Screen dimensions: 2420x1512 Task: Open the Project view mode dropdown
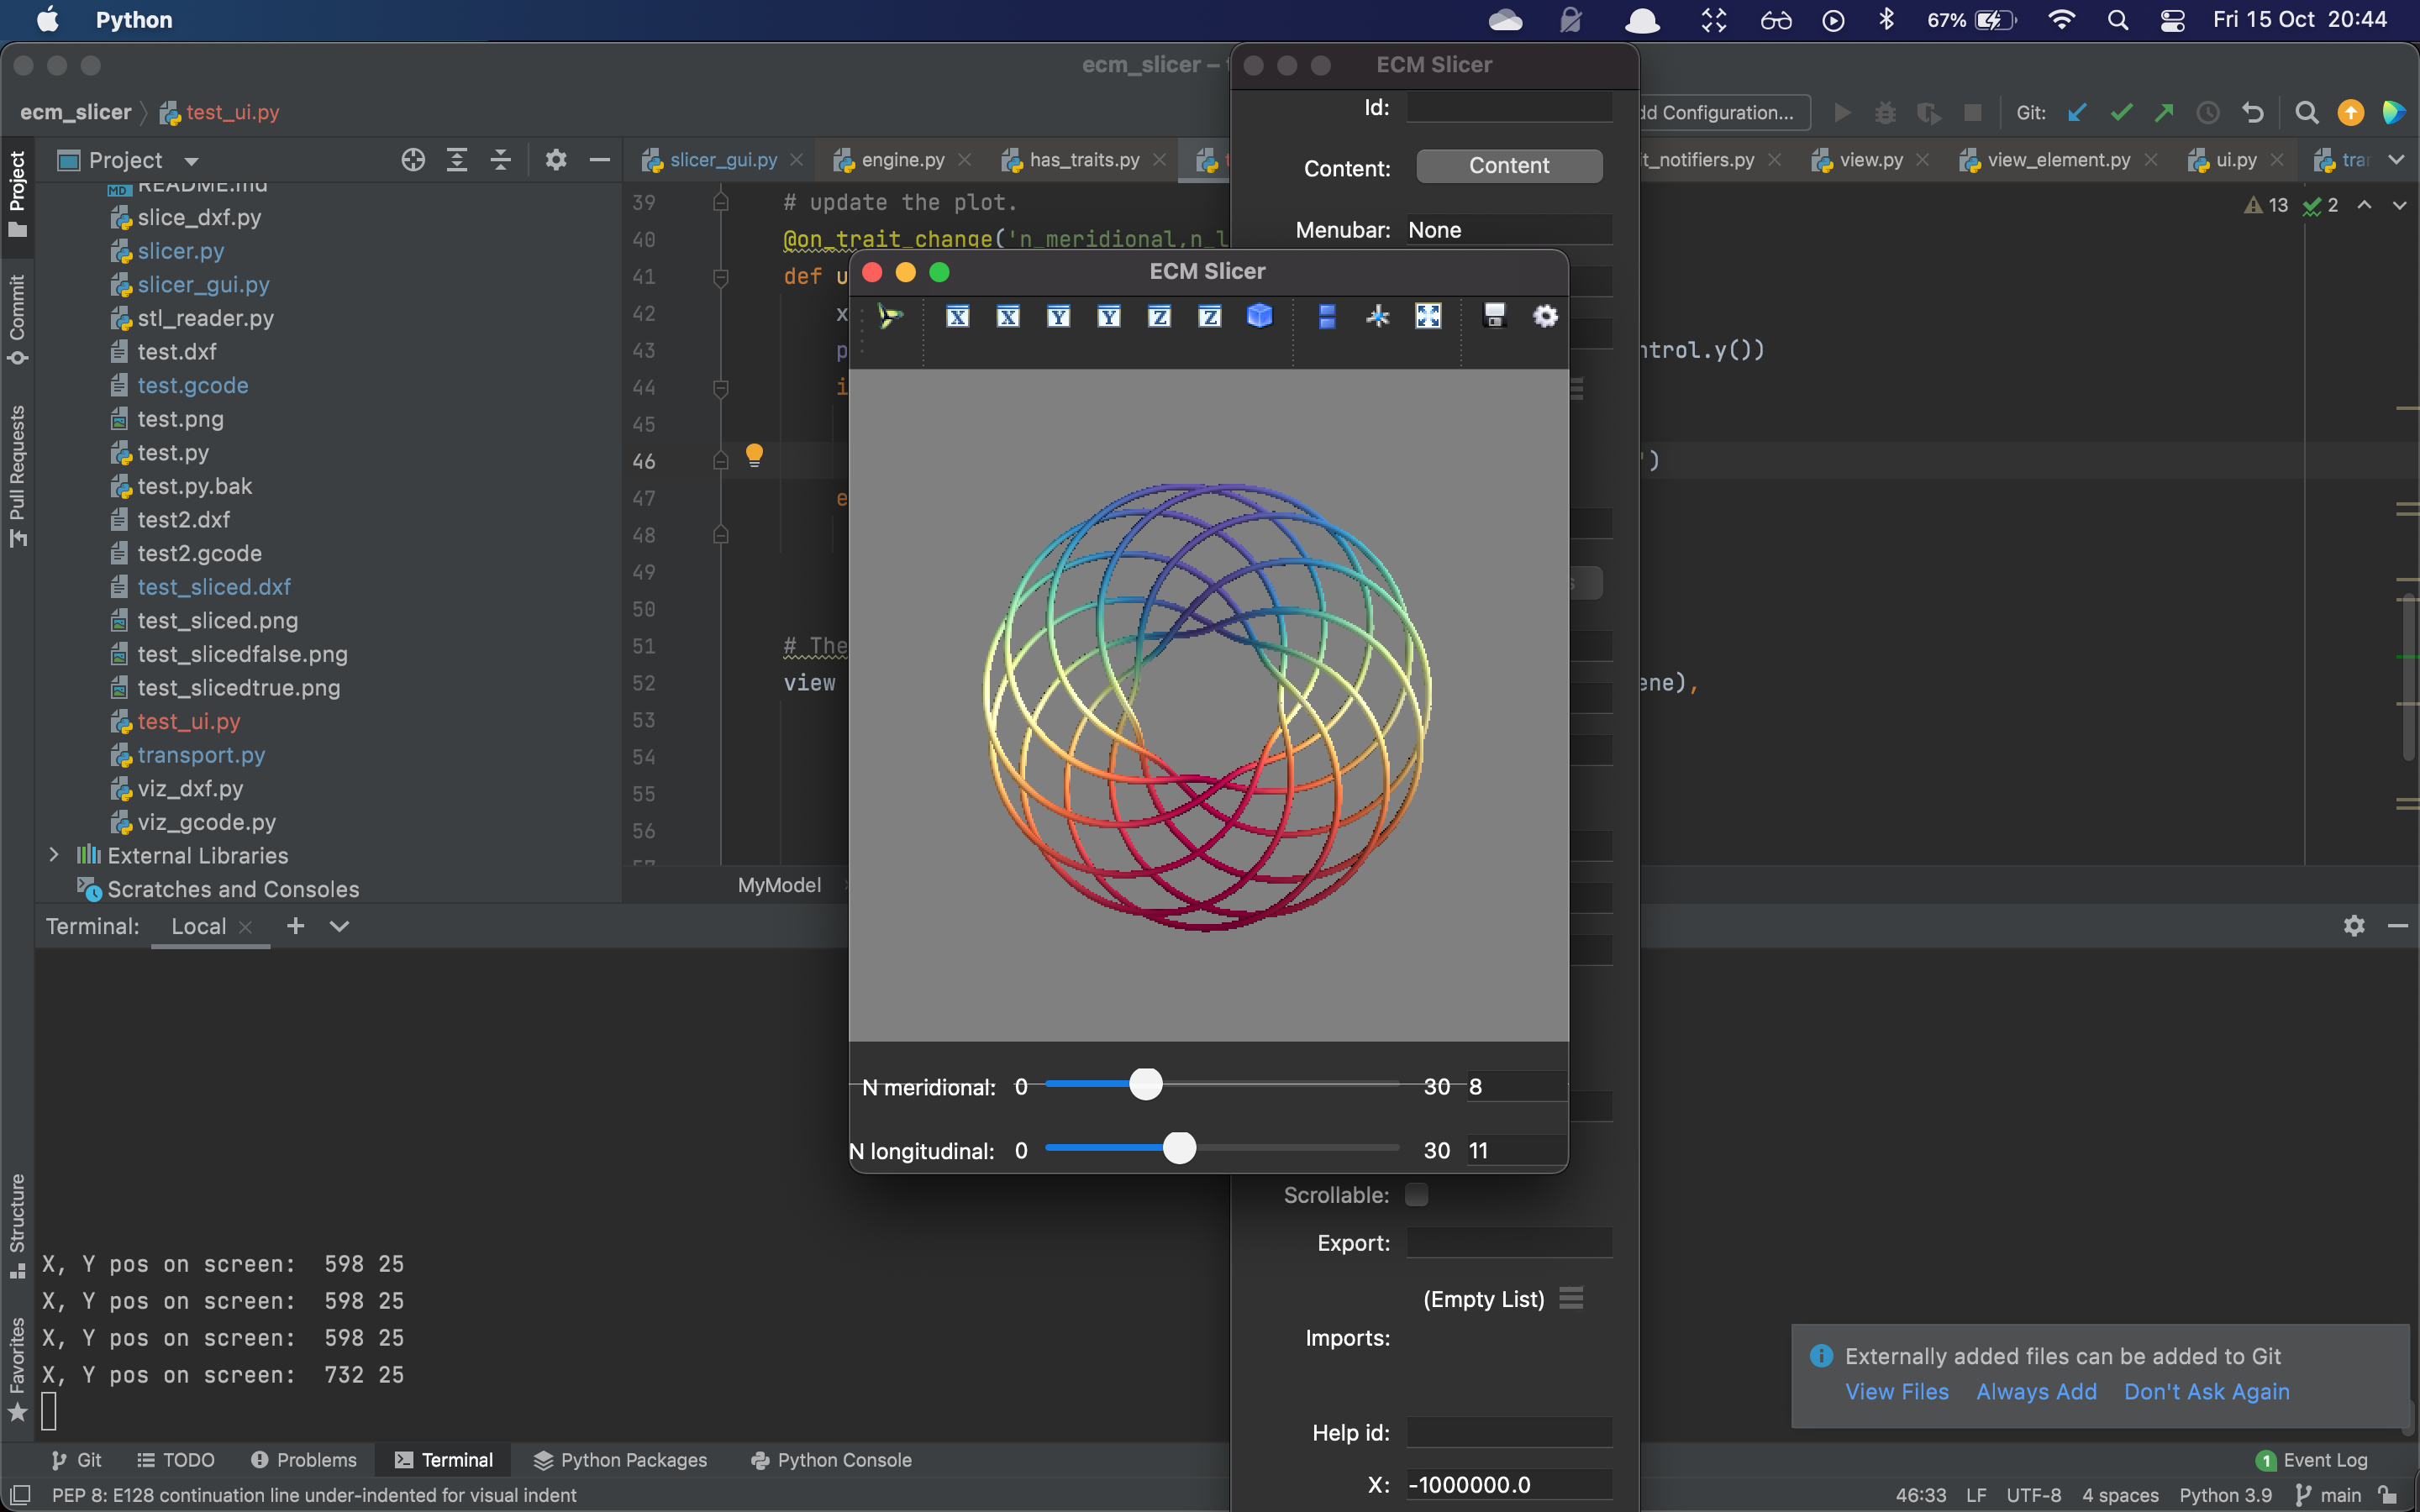coord(190,161)
